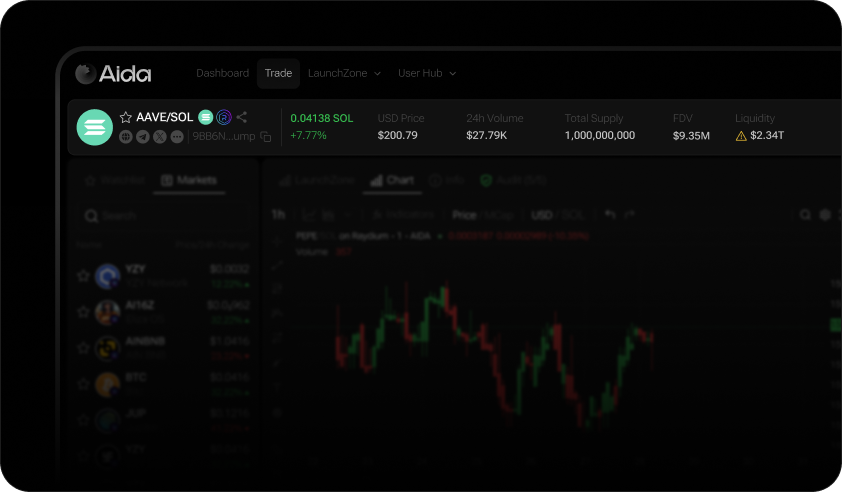
Task: Favorite AAVE/SOL with the star icon
Action: click(126, 117)
